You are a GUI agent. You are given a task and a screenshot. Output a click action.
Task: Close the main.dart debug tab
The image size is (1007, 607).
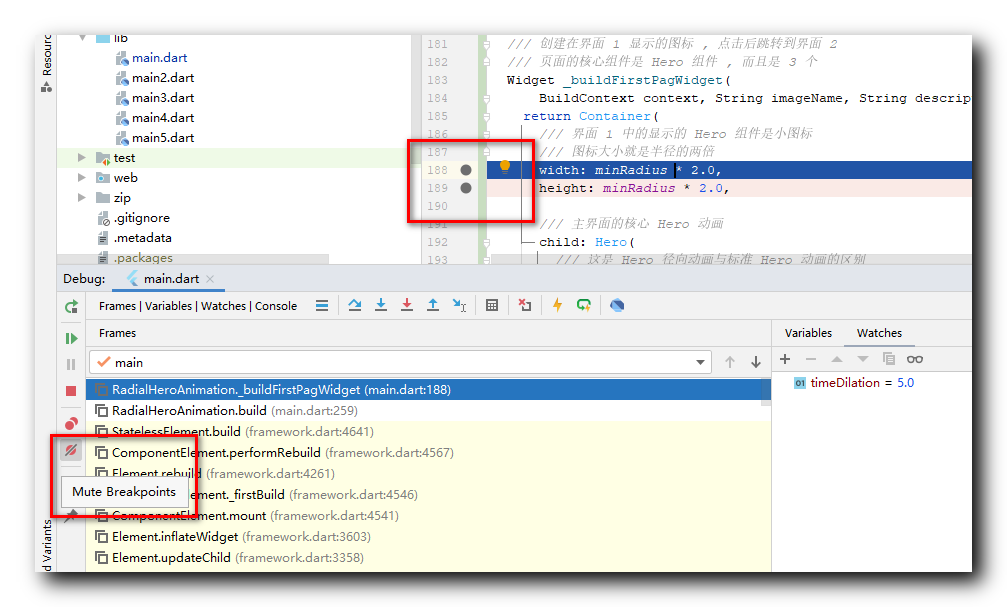point(210,279)
